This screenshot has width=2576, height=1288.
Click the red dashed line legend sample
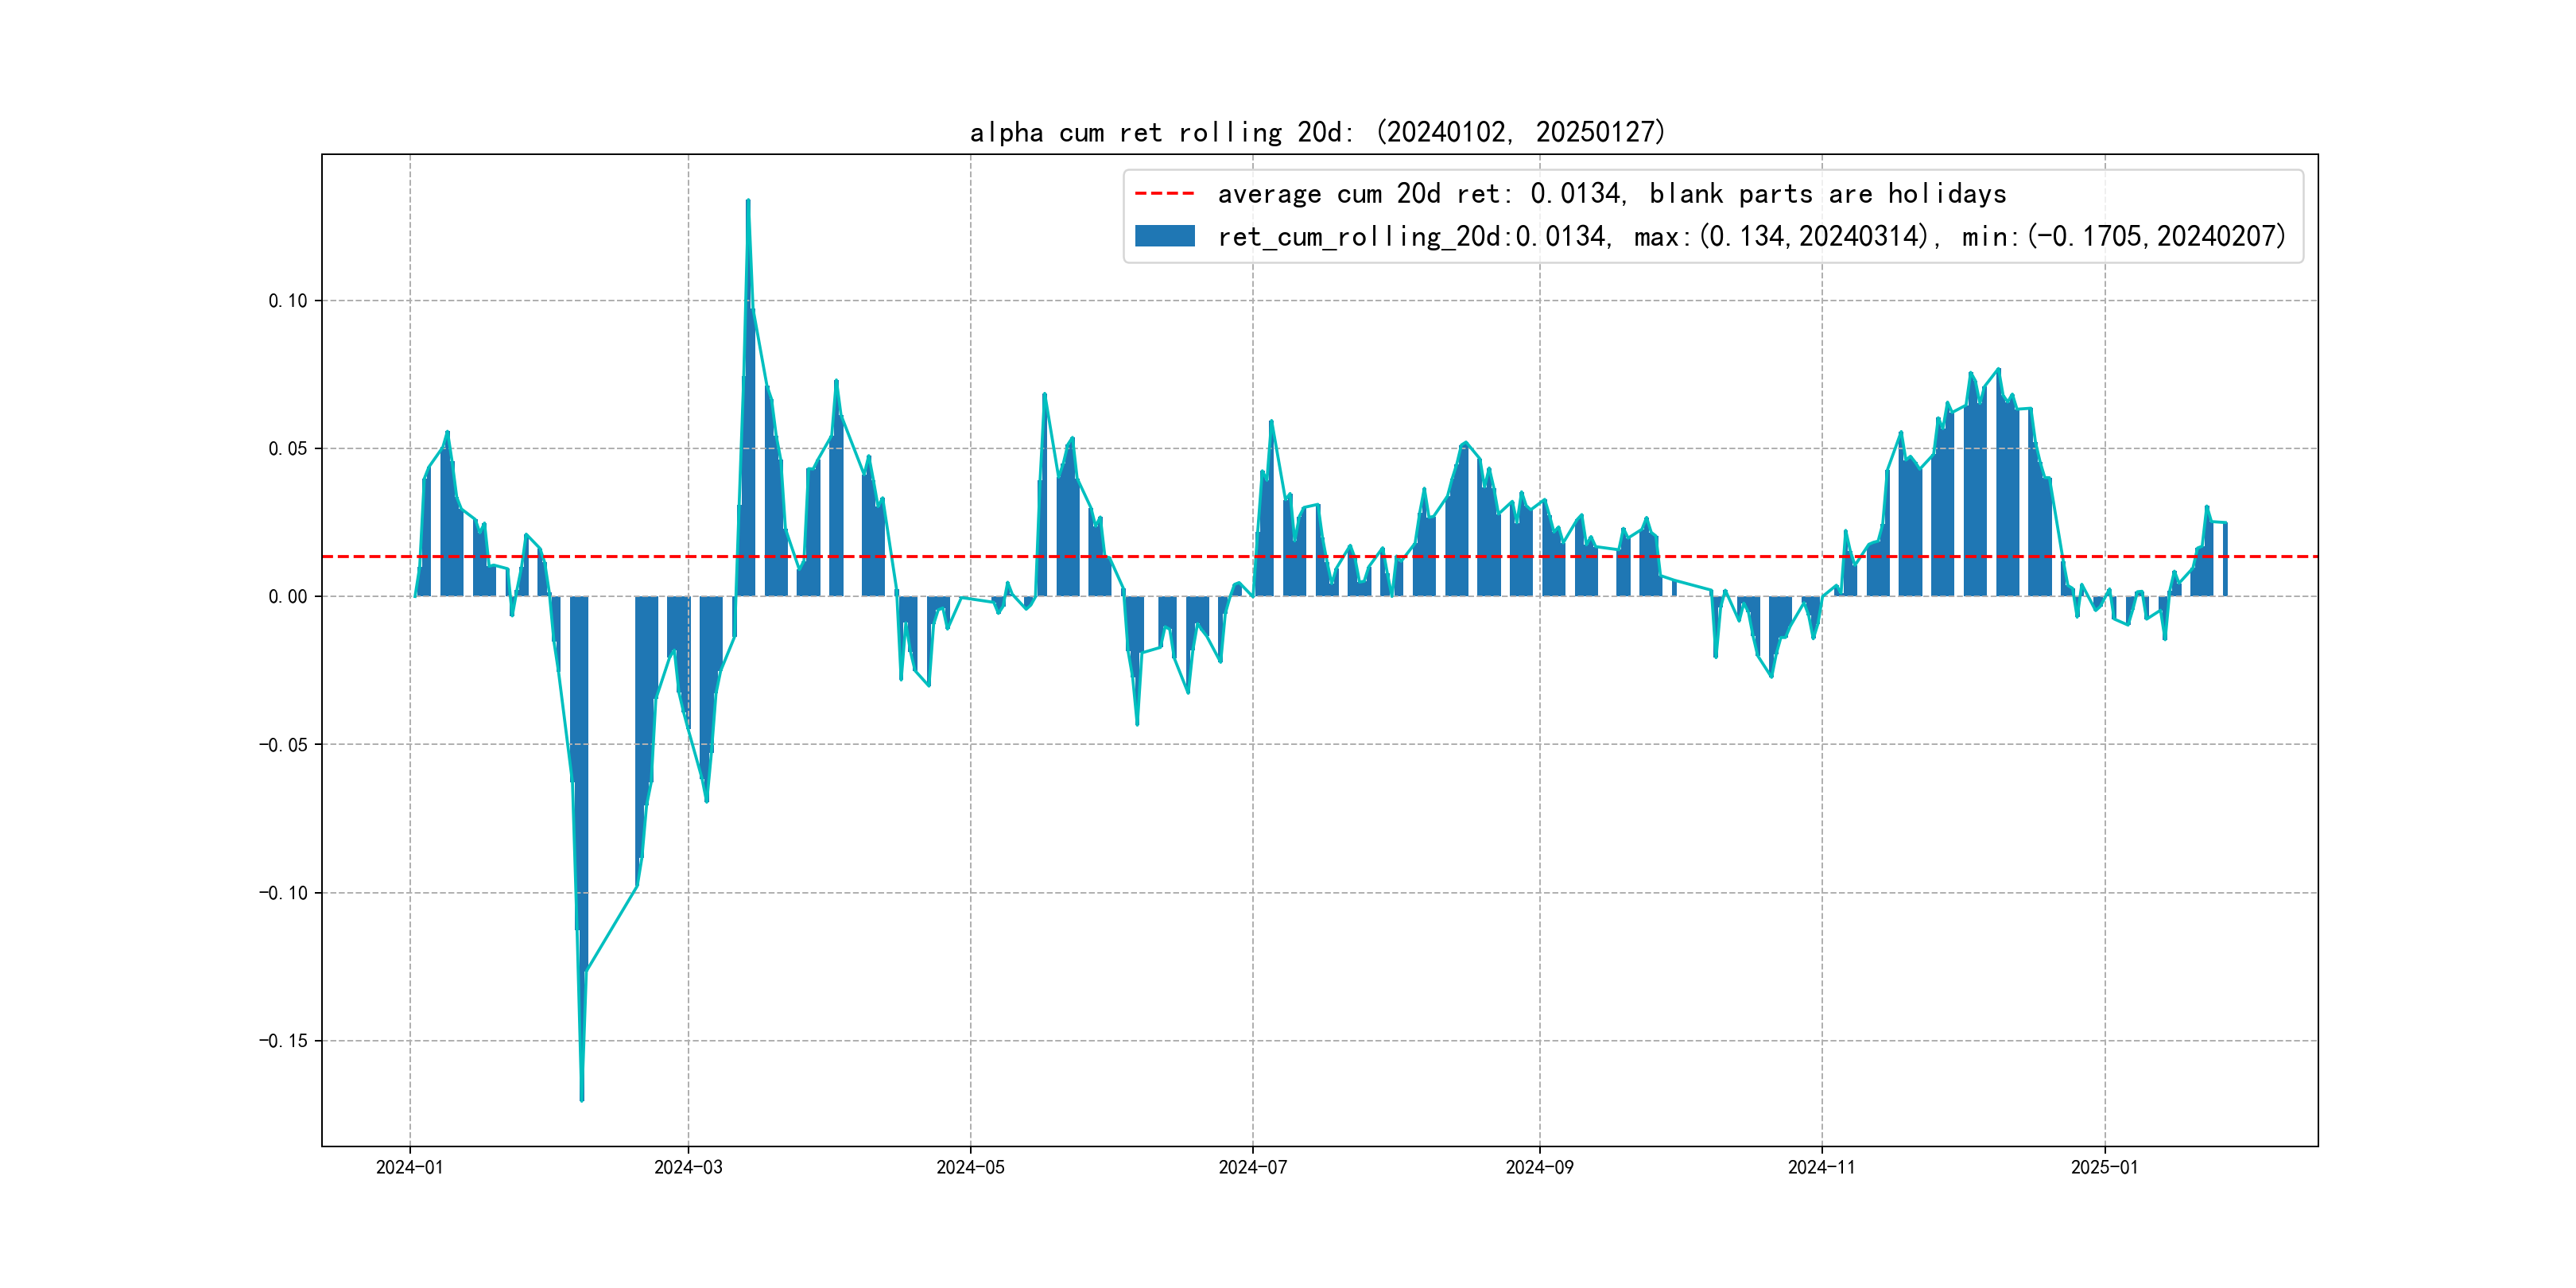(1164, 194)
